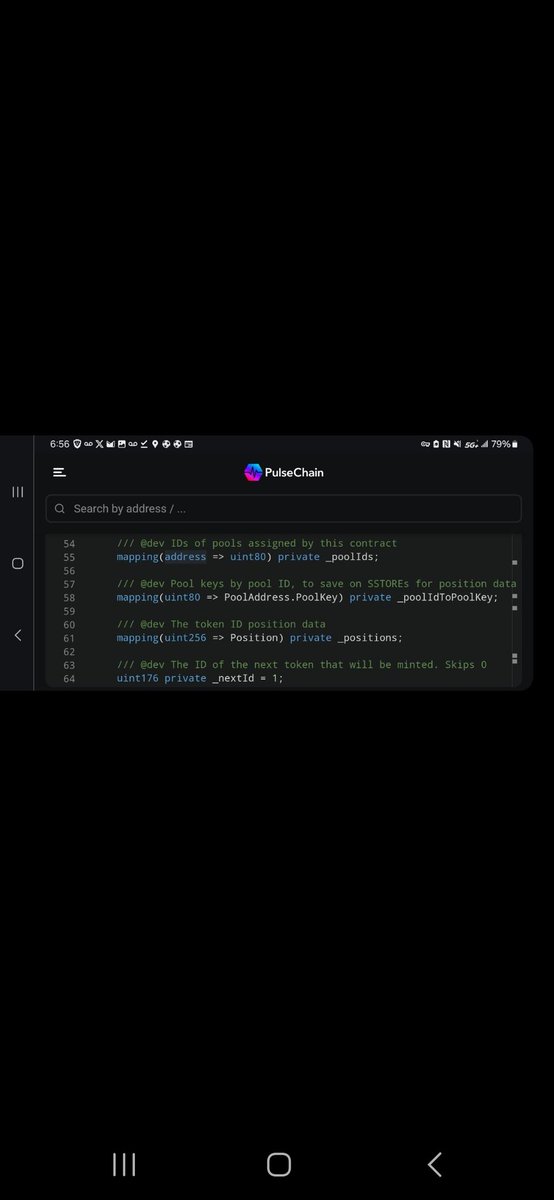Click 'uint256' in the _positions mapping
The width and height of the screenshot is (554, 1200).
coord(185,638)
